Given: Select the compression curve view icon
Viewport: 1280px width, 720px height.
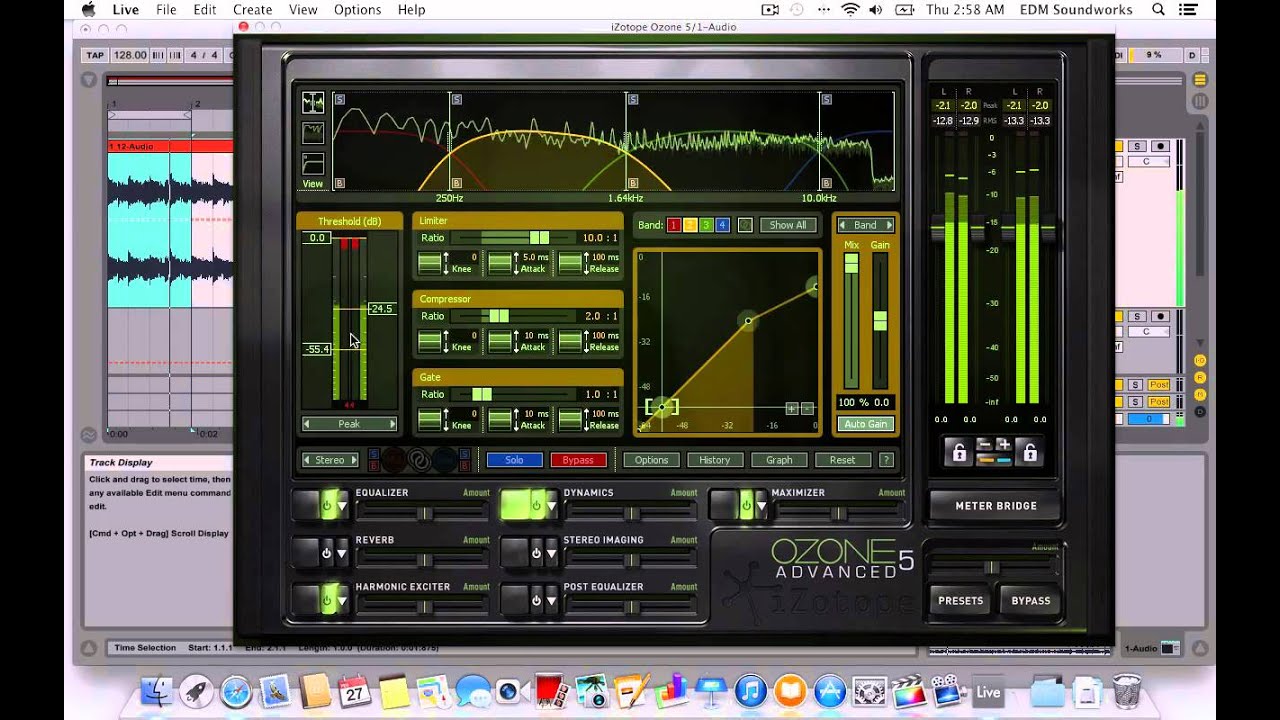Looking at the screenshot, I should pos(313,163).
